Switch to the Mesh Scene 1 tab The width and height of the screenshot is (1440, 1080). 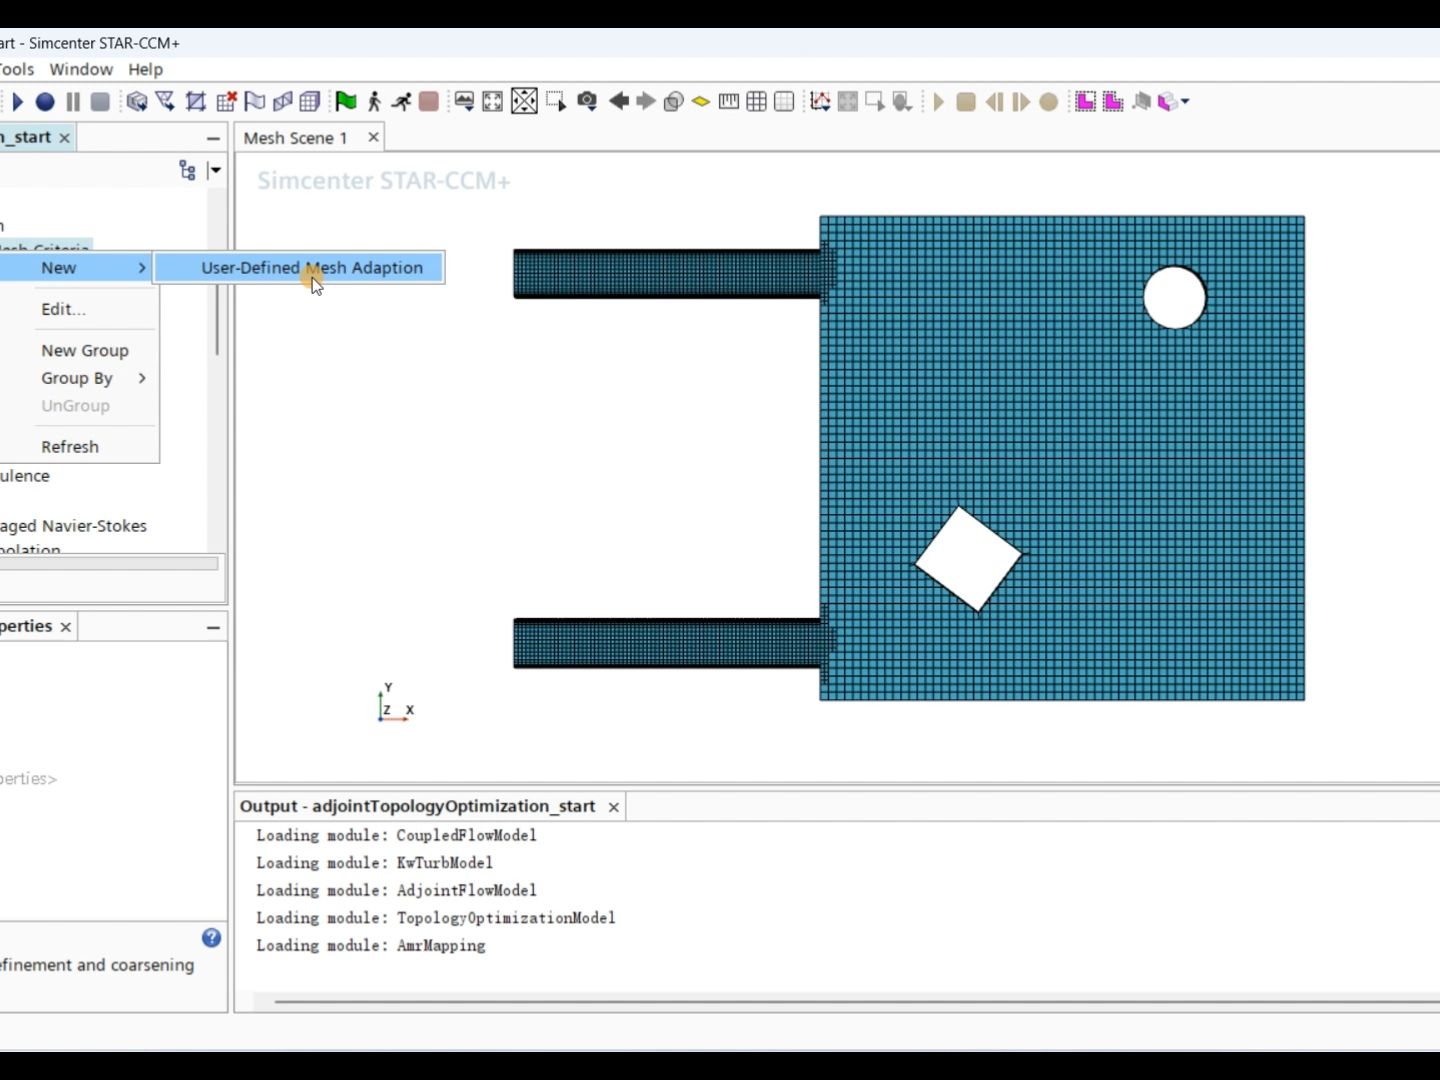point(295,137)
